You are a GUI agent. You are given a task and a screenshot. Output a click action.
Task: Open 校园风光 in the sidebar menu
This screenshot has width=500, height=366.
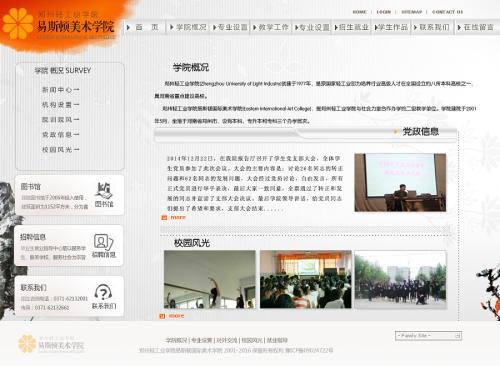tap(60, 150)
